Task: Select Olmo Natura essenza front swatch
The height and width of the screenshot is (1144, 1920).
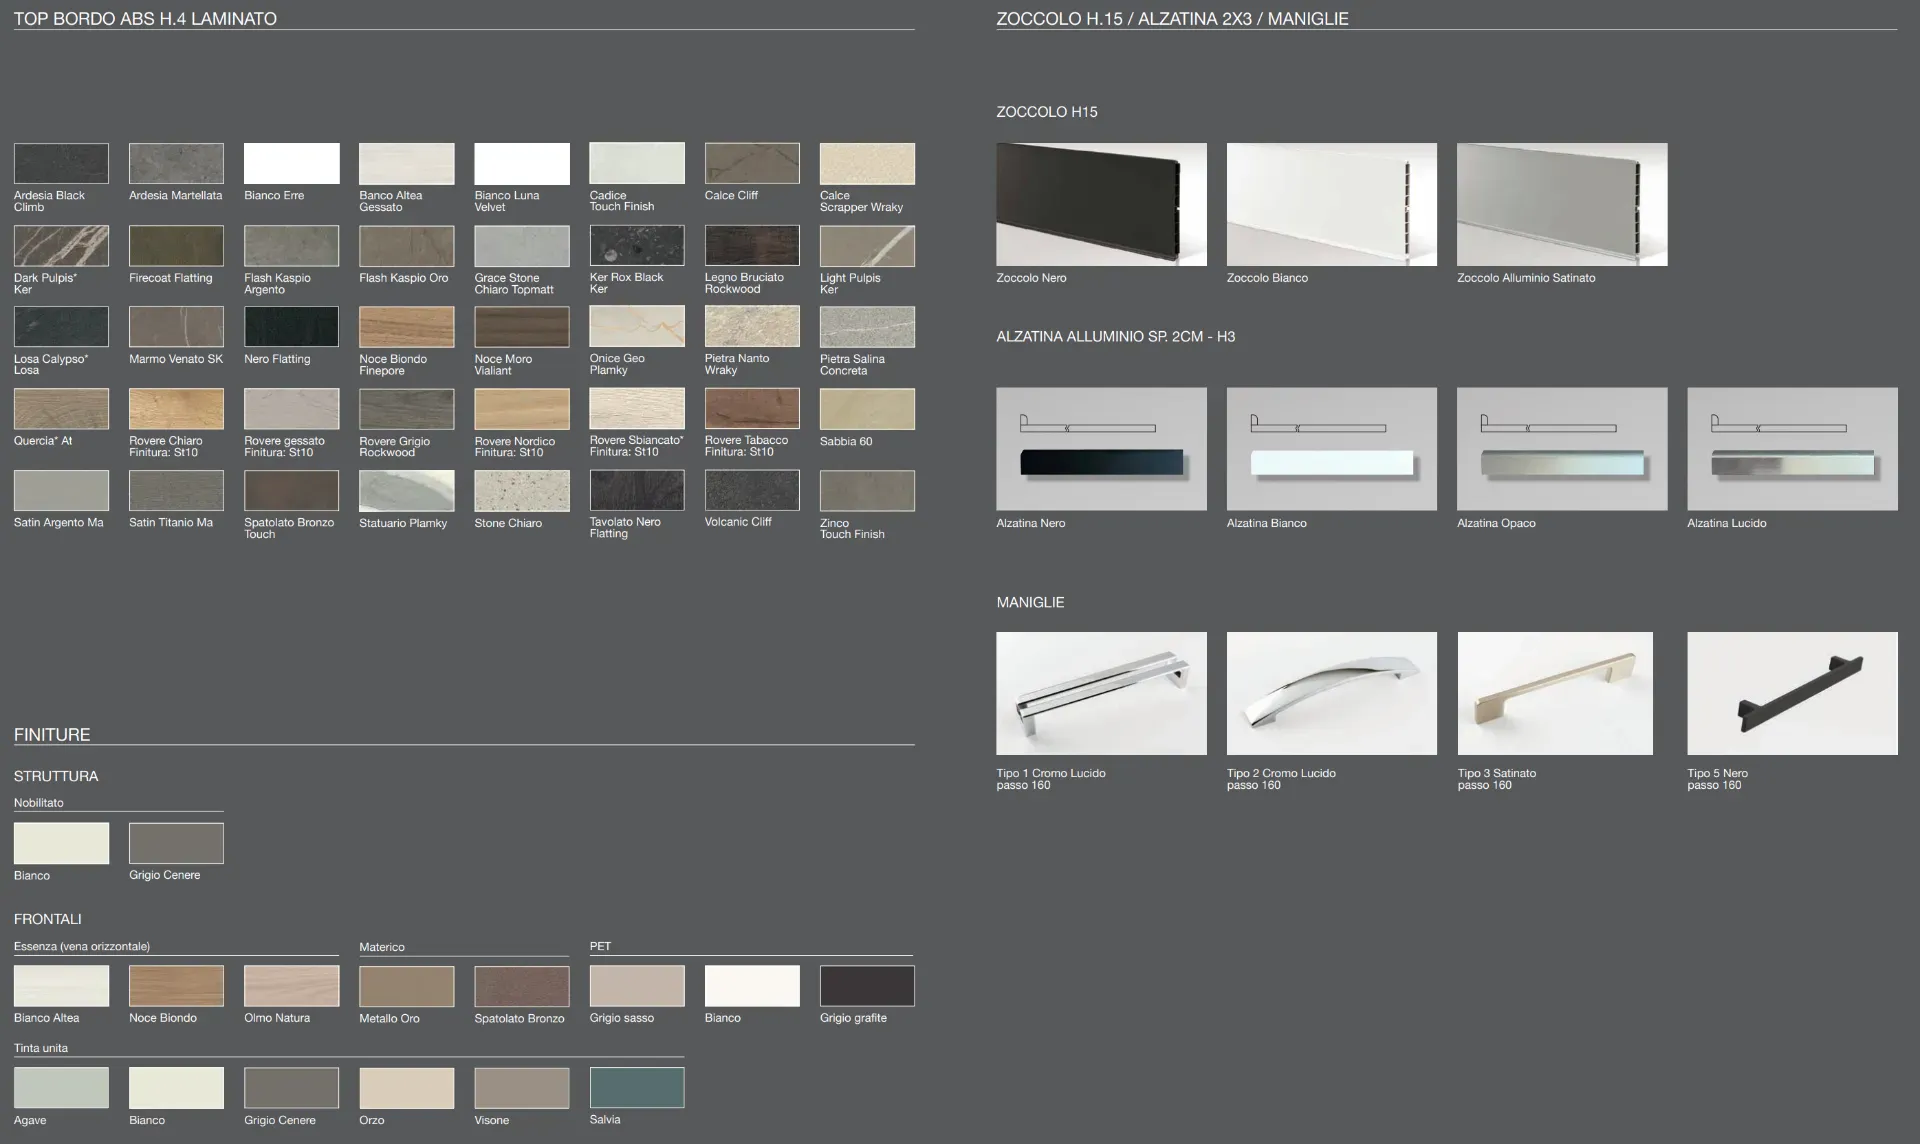Action: click(291, 986)
